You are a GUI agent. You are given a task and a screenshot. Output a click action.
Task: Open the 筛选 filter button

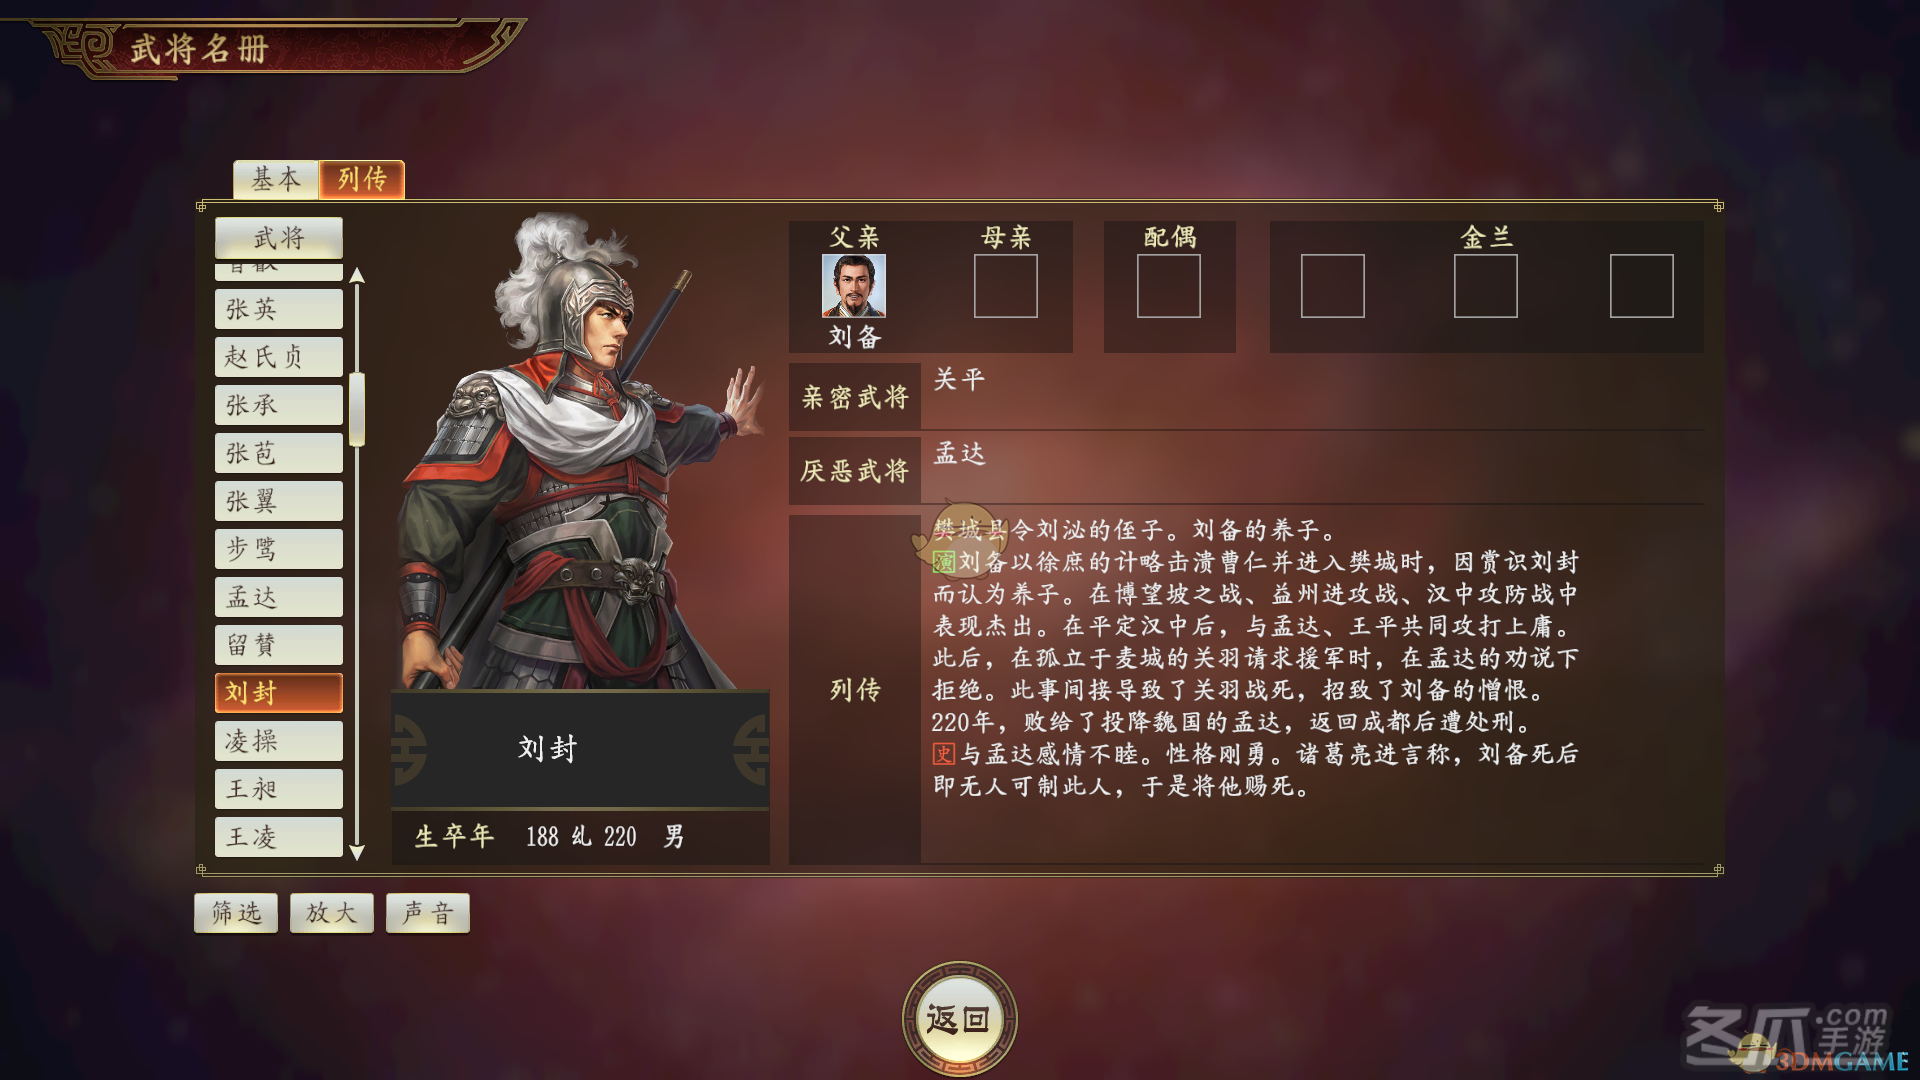pos(236,913)
